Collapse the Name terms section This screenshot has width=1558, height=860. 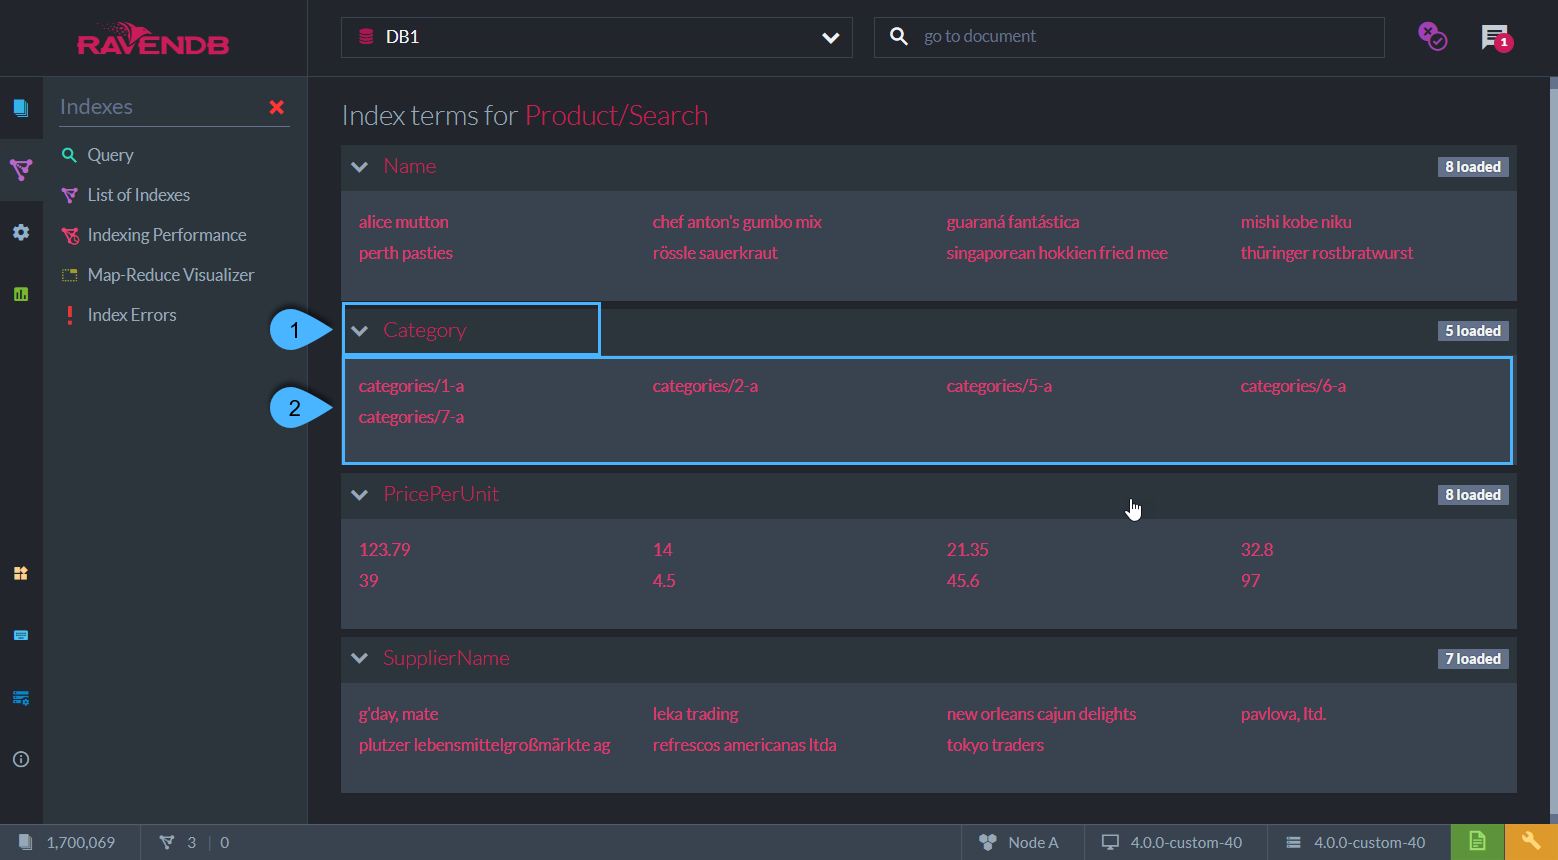(x=360, y=167)
